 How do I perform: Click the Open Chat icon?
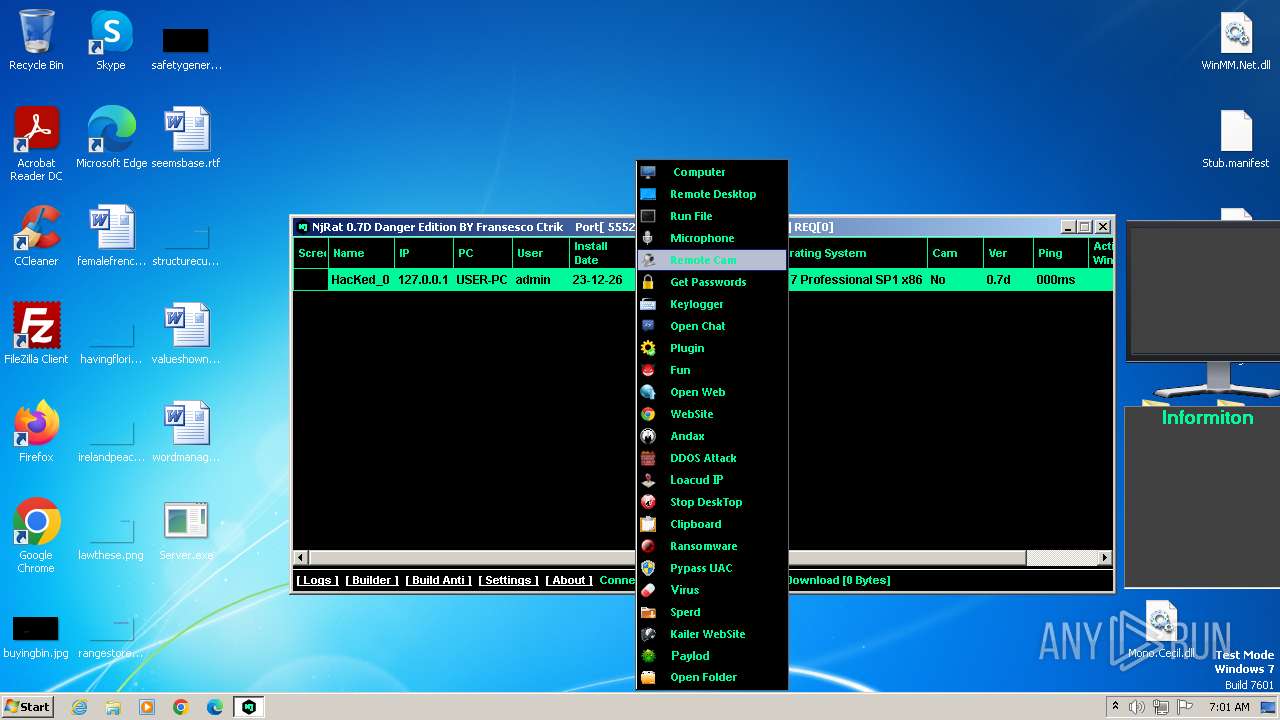(x=648, y=326)
